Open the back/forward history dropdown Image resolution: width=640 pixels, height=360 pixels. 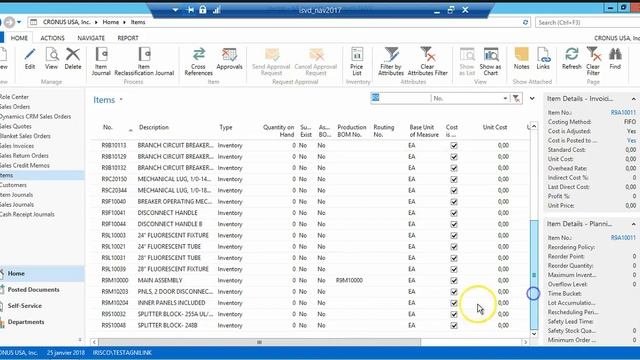pos(19,22)
